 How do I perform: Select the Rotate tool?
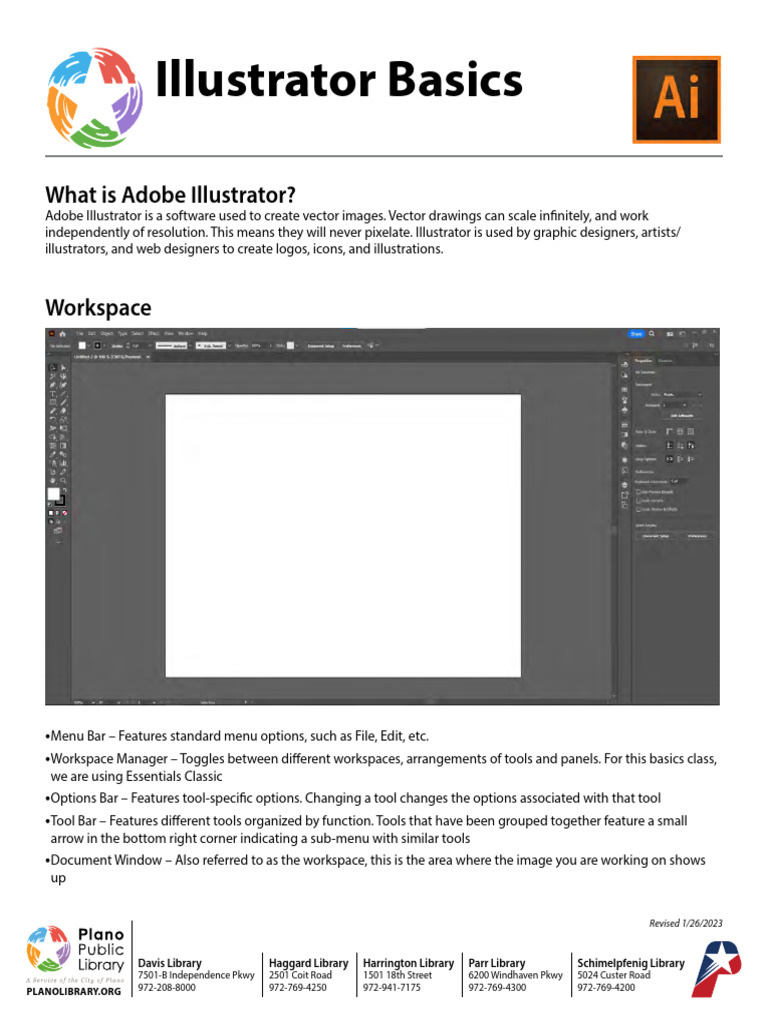click(53, 419)
